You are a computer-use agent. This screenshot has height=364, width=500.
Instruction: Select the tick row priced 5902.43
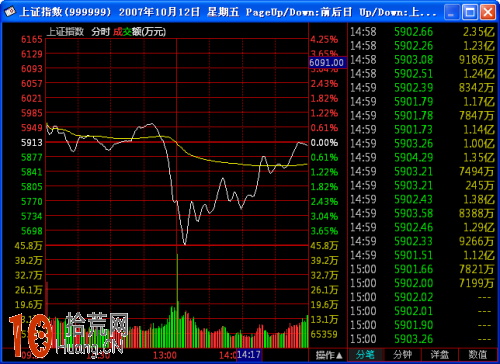coord(422,200)
